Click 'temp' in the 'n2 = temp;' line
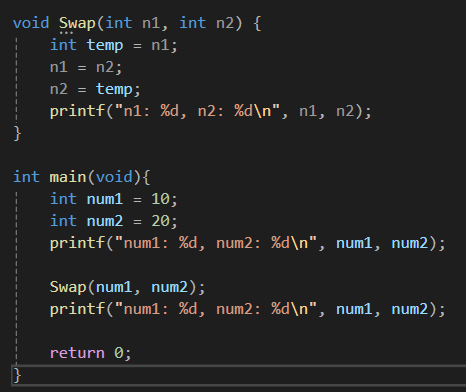466x392 pixels. pos(114,89)
